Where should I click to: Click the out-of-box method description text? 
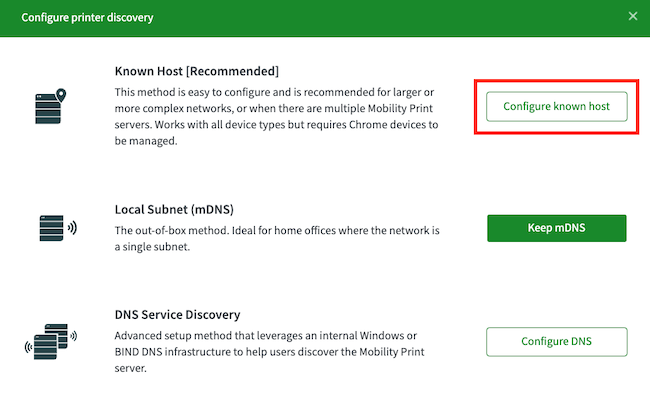[x=277, y=238]
